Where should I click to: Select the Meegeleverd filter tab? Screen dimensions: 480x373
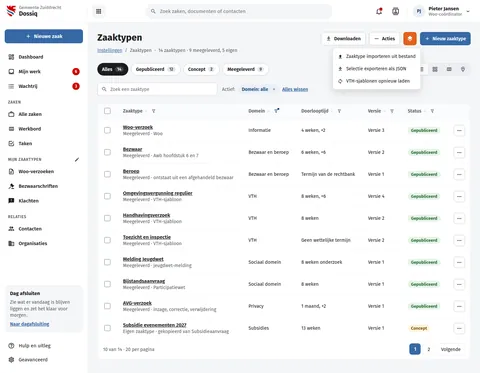tap(245, 69)
